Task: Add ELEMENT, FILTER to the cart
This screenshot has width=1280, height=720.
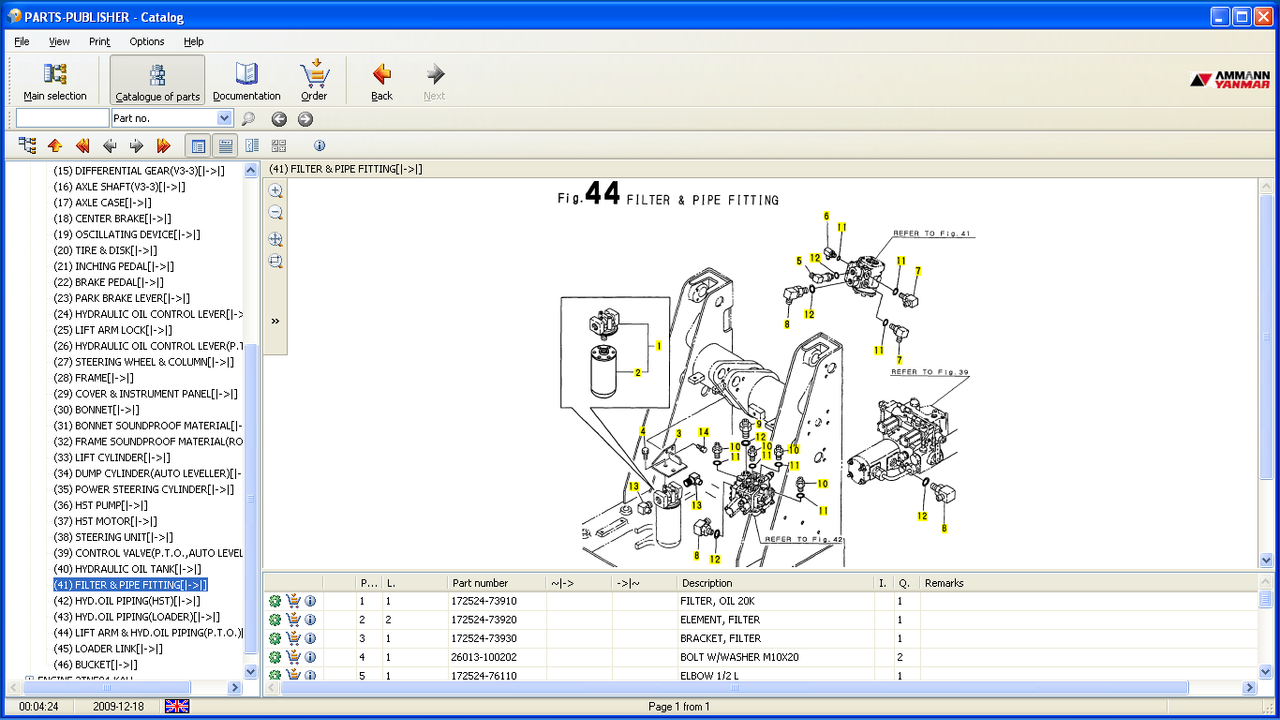Action: tap(293, 620)
